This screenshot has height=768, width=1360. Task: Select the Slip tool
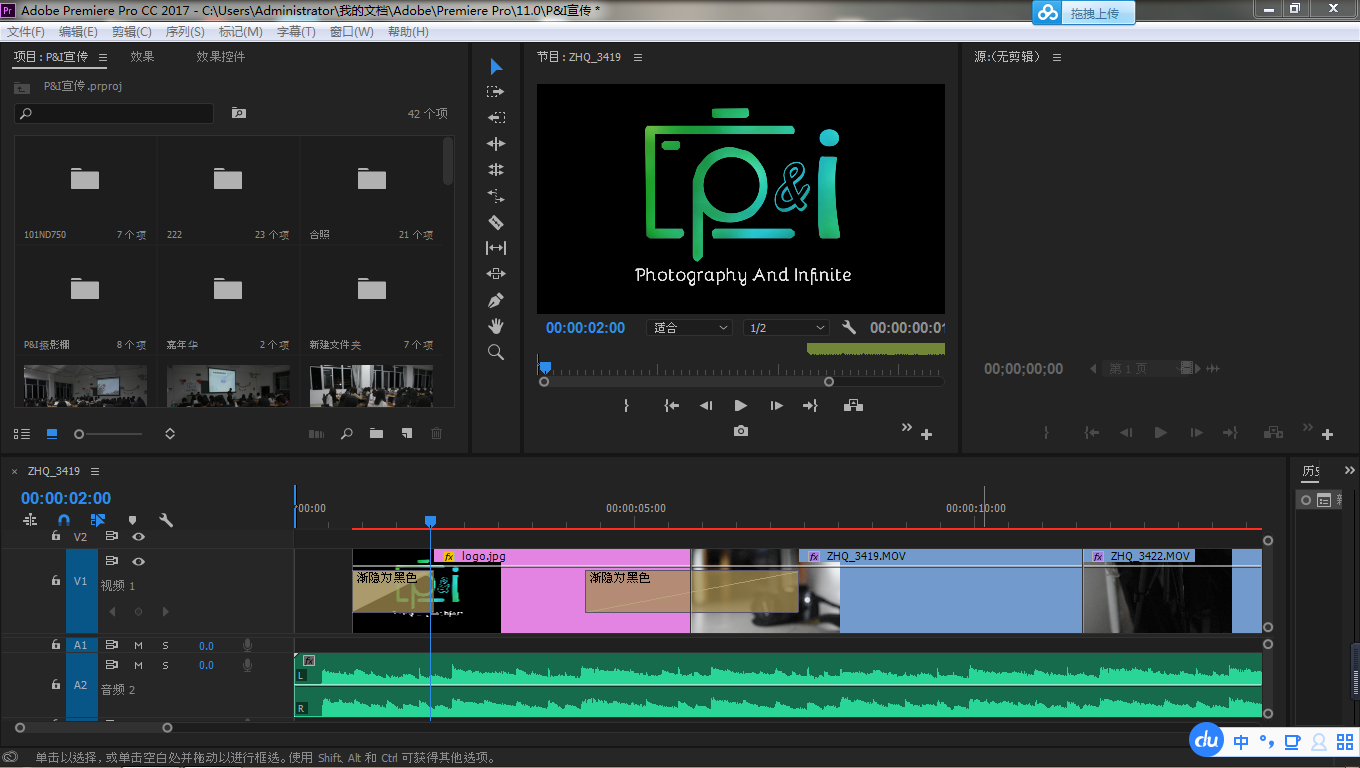pyautogui.click(x=496, y=248)
